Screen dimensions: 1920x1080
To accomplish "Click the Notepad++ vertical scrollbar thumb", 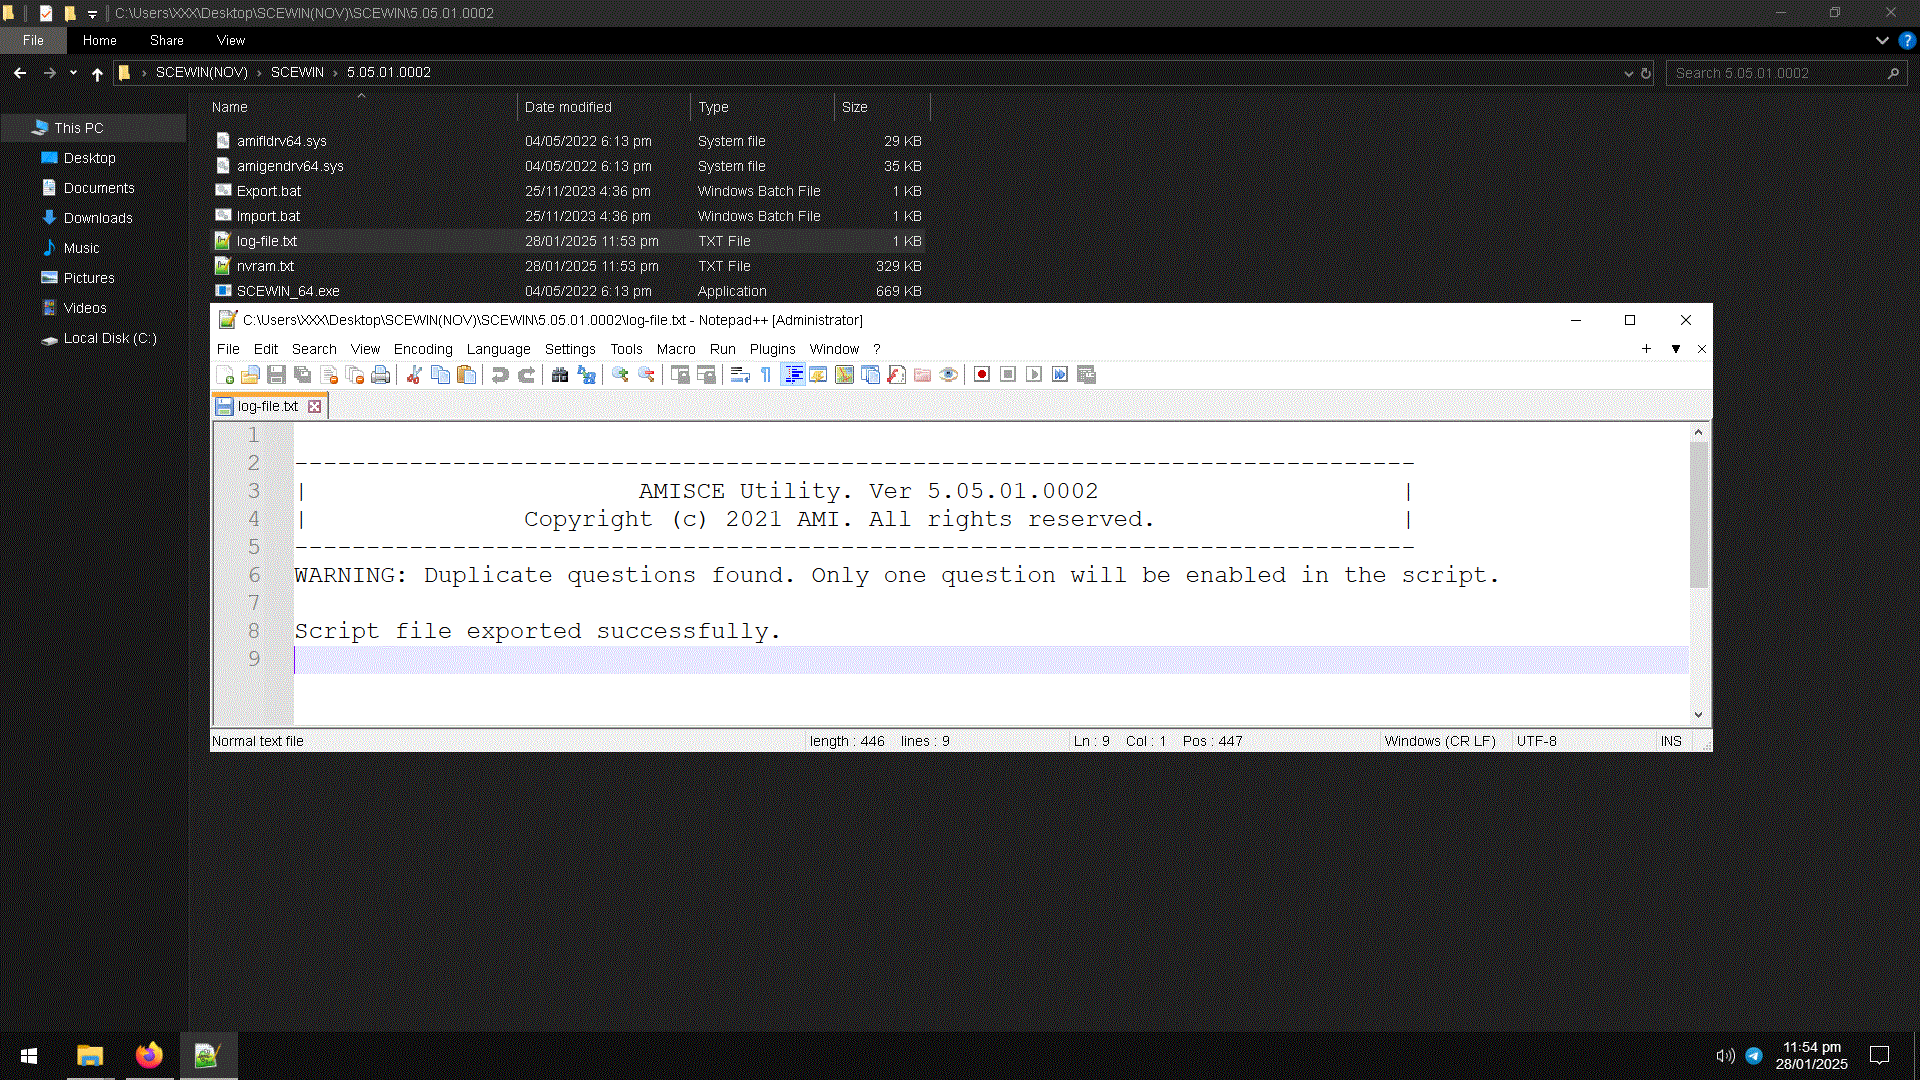I will coord(1698,515).
